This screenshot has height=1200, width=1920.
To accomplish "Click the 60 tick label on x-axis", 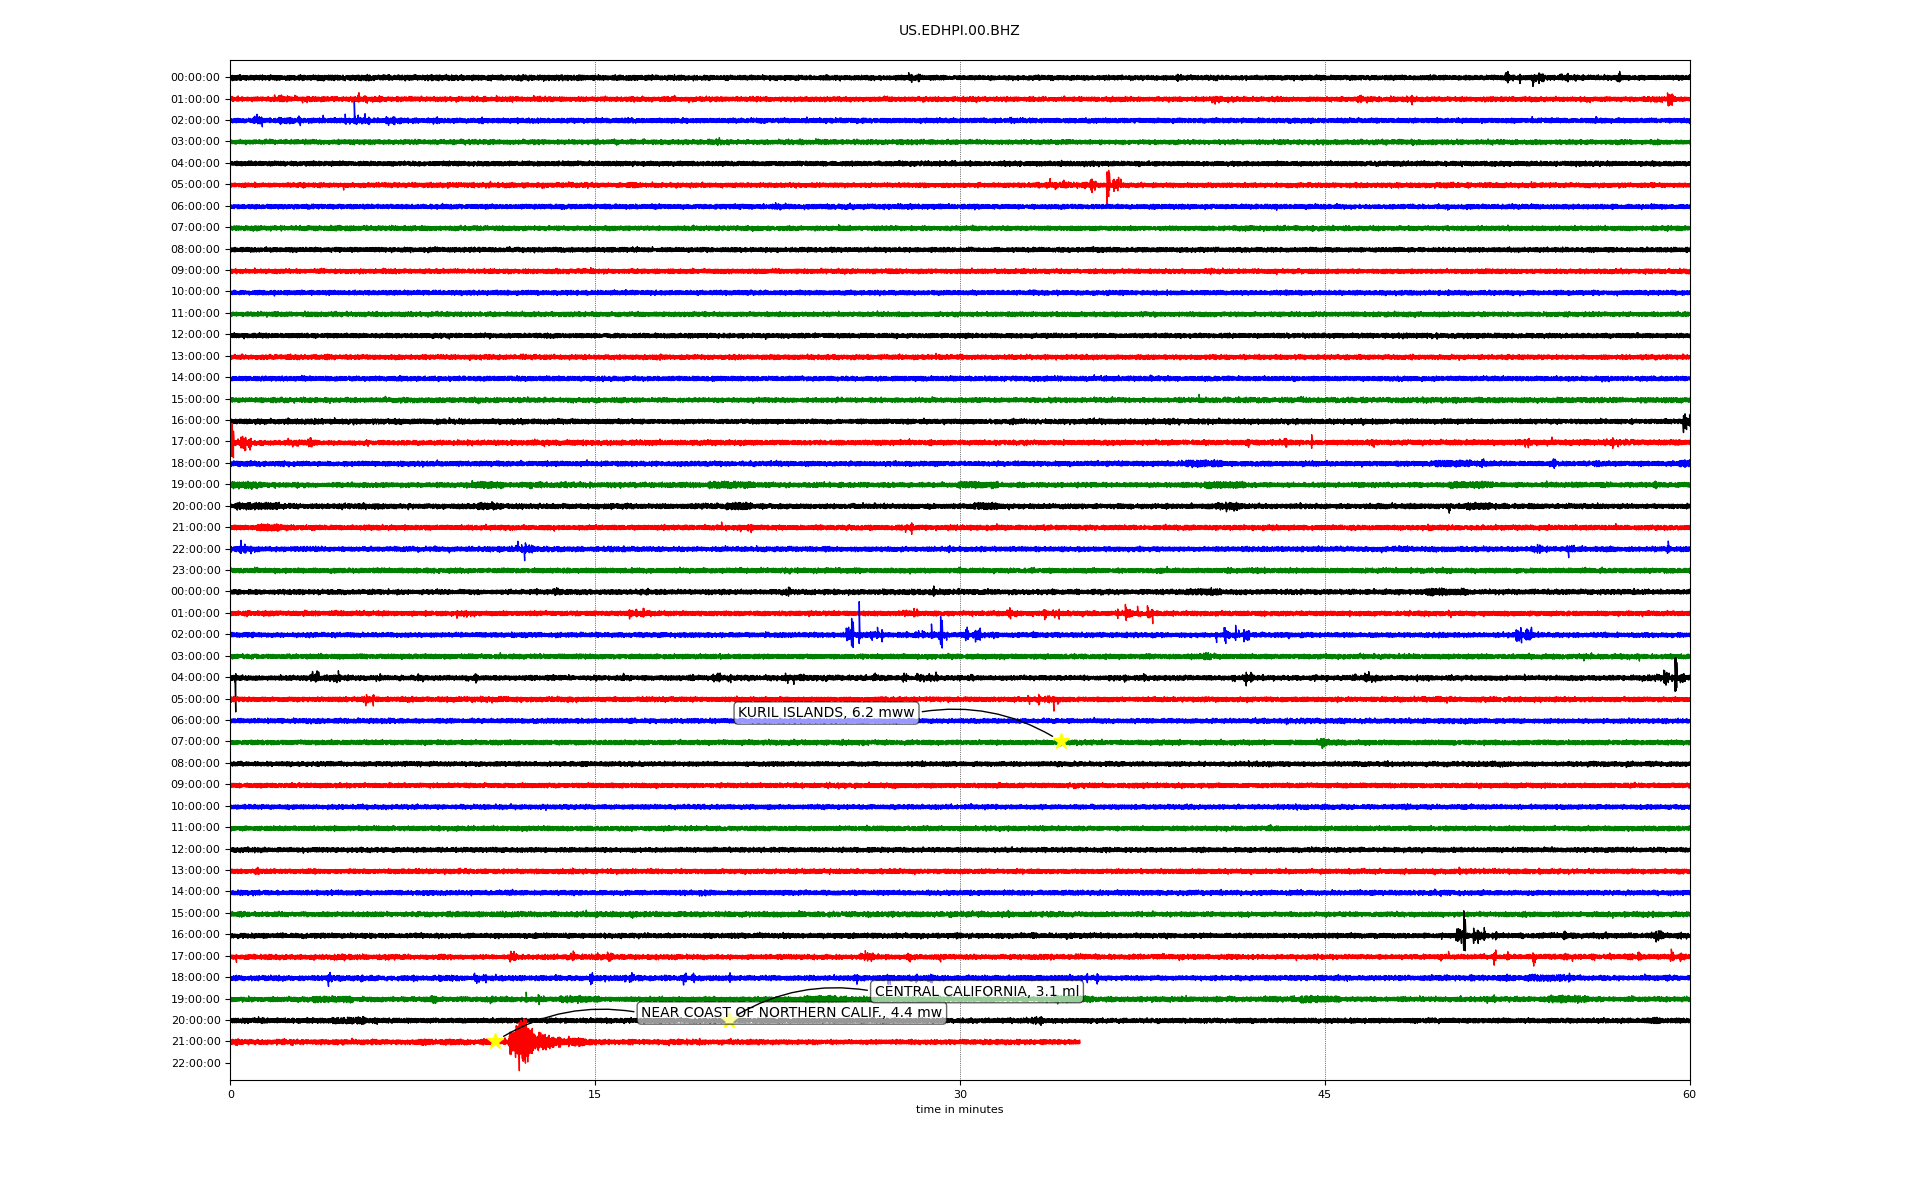I will pyautogui.click(x=1689, y=1094).
